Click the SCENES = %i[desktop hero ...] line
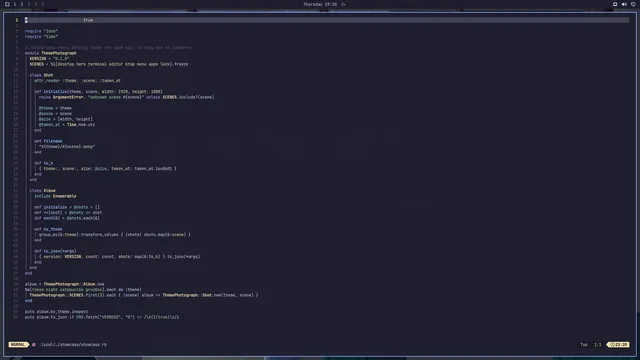Viewport: 640px width, 360px height. pyautogui.click(x=109, y=64)
